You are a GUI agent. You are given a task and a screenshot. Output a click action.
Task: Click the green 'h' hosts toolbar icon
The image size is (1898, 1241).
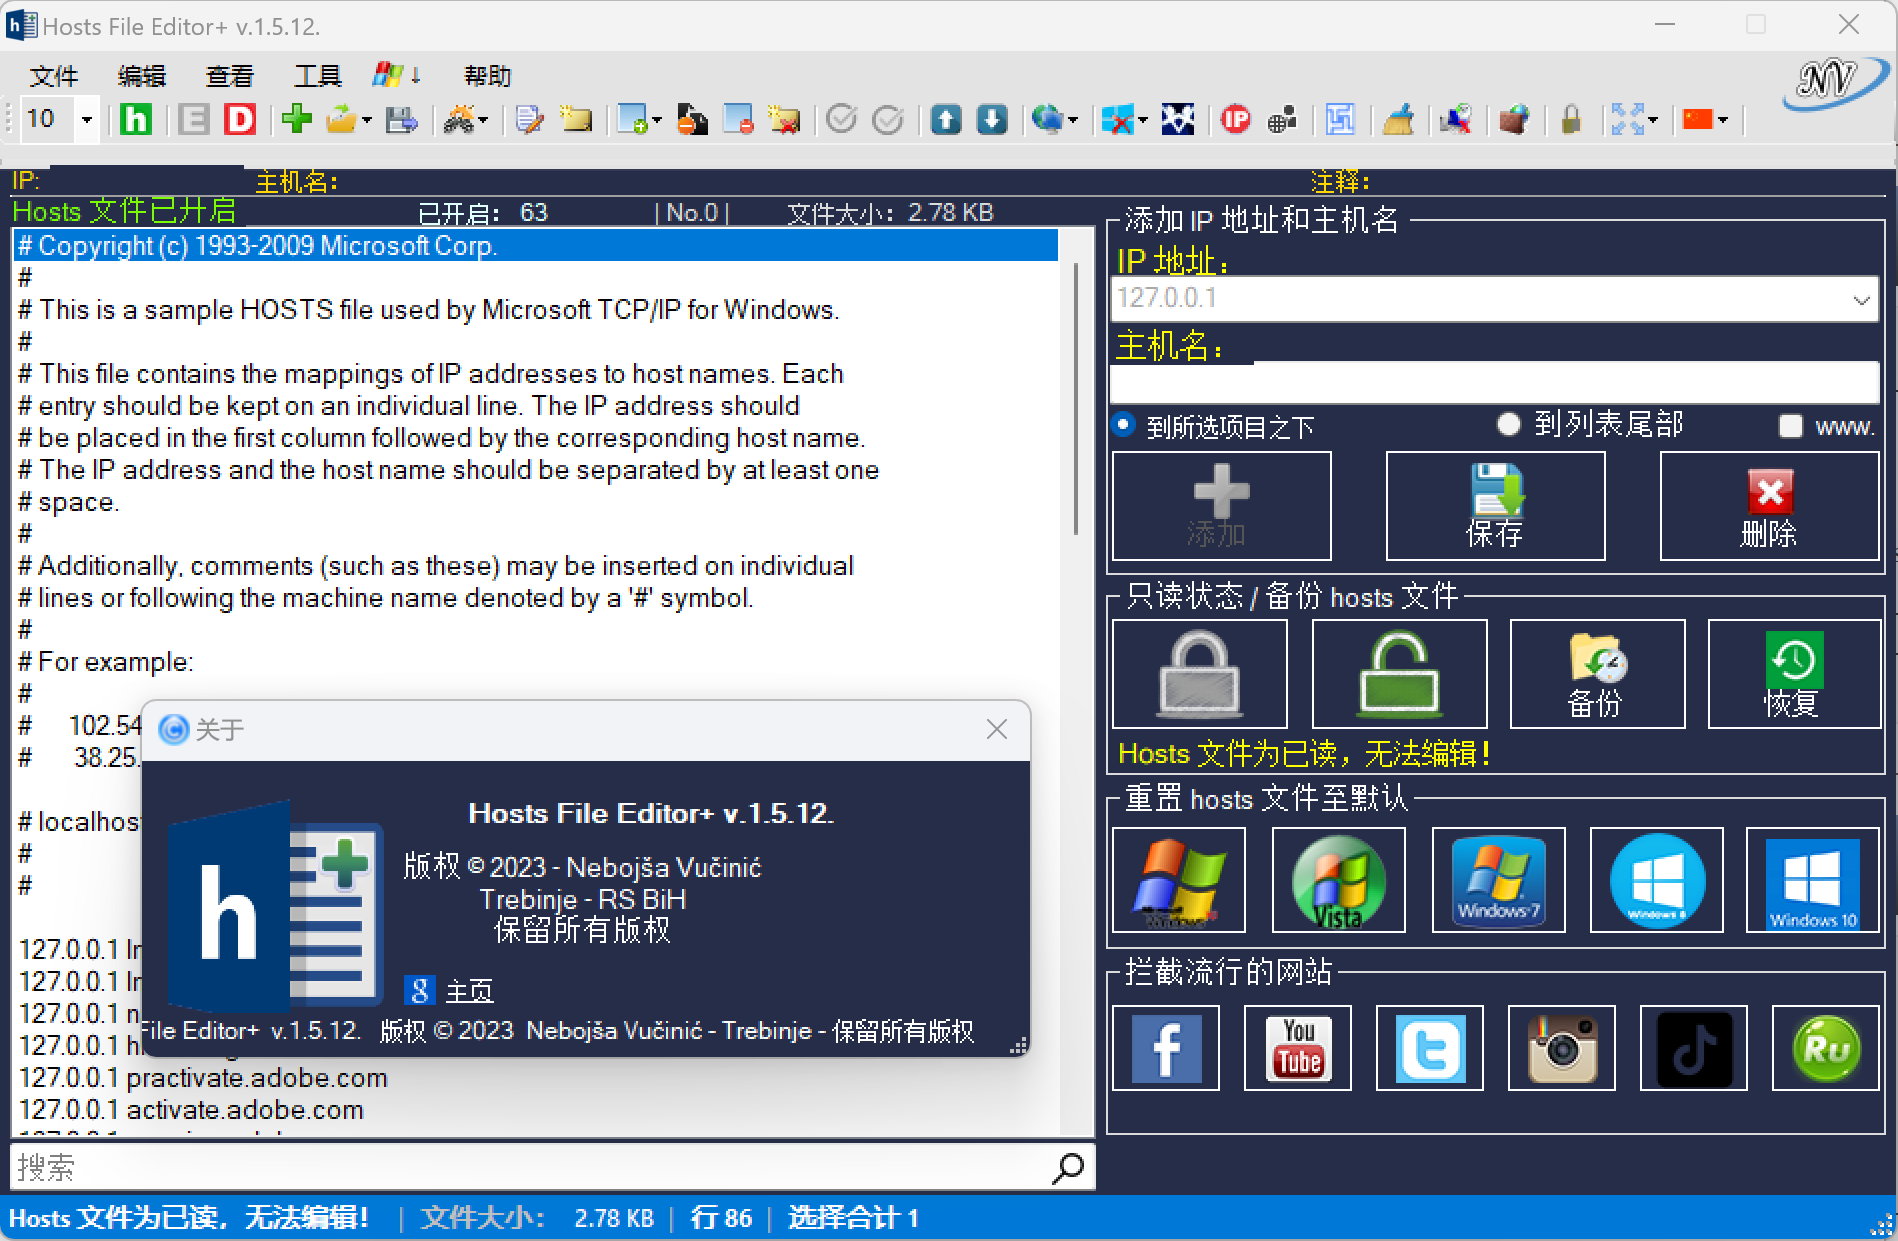point(136,120)
